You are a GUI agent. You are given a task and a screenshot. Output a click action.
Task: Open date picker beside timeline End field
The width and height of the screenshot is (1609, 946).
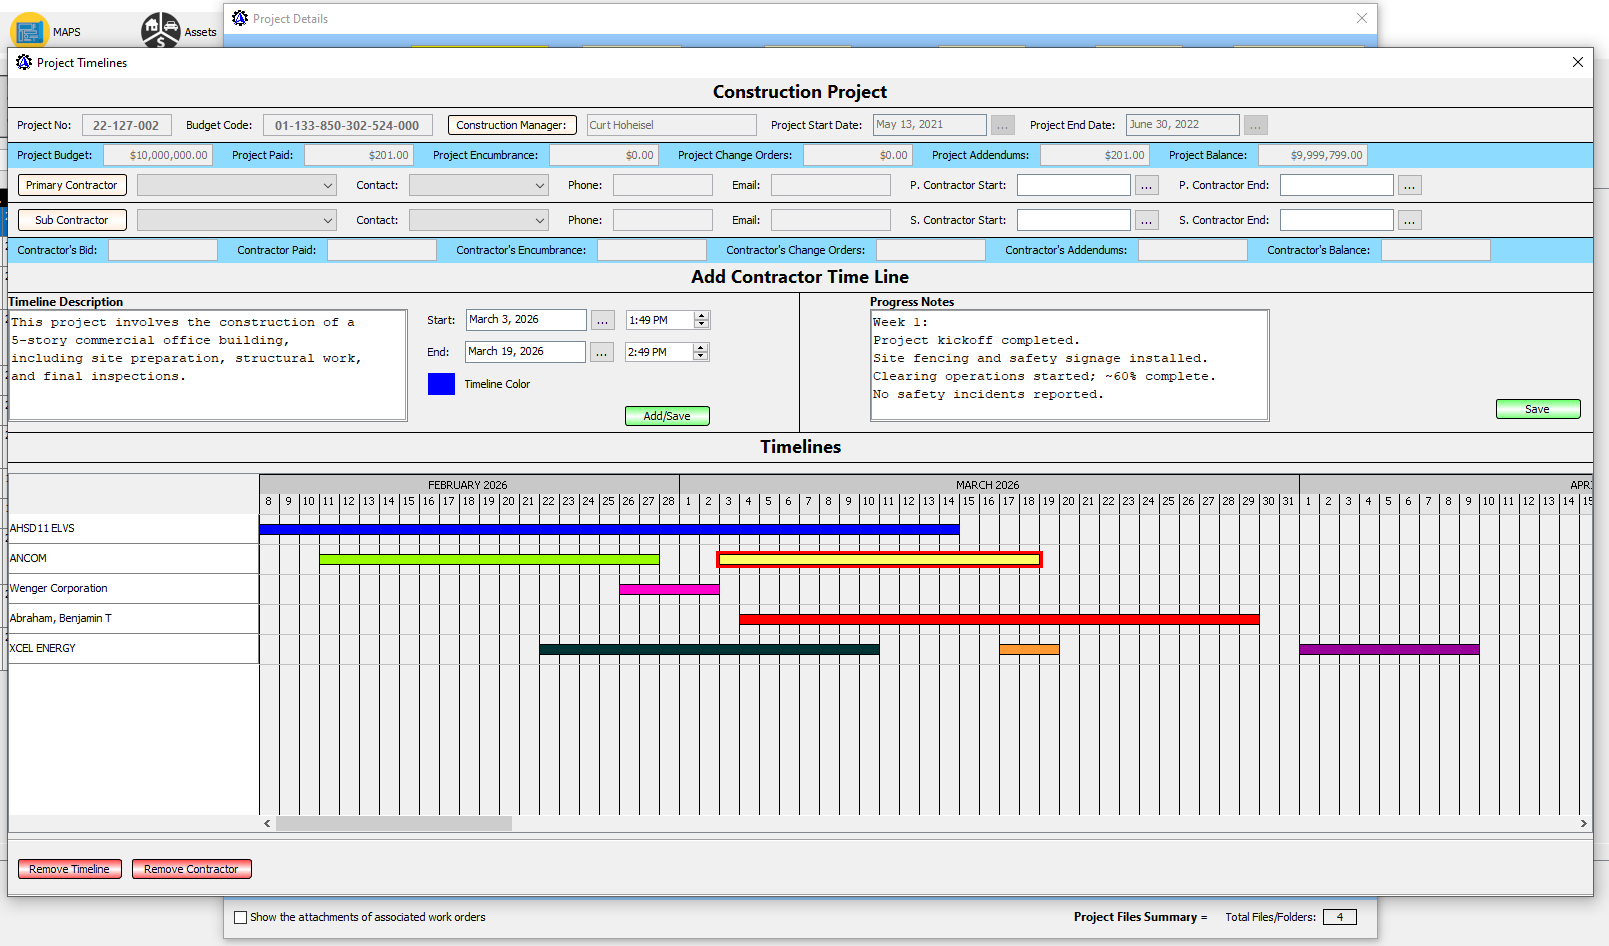602,351
